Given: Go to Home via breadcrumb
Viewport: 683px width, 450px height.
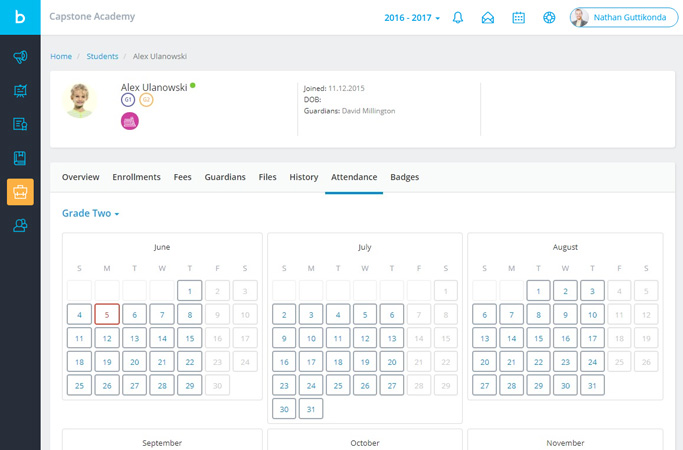Looking at the screenshot, I should coord(61,57).
